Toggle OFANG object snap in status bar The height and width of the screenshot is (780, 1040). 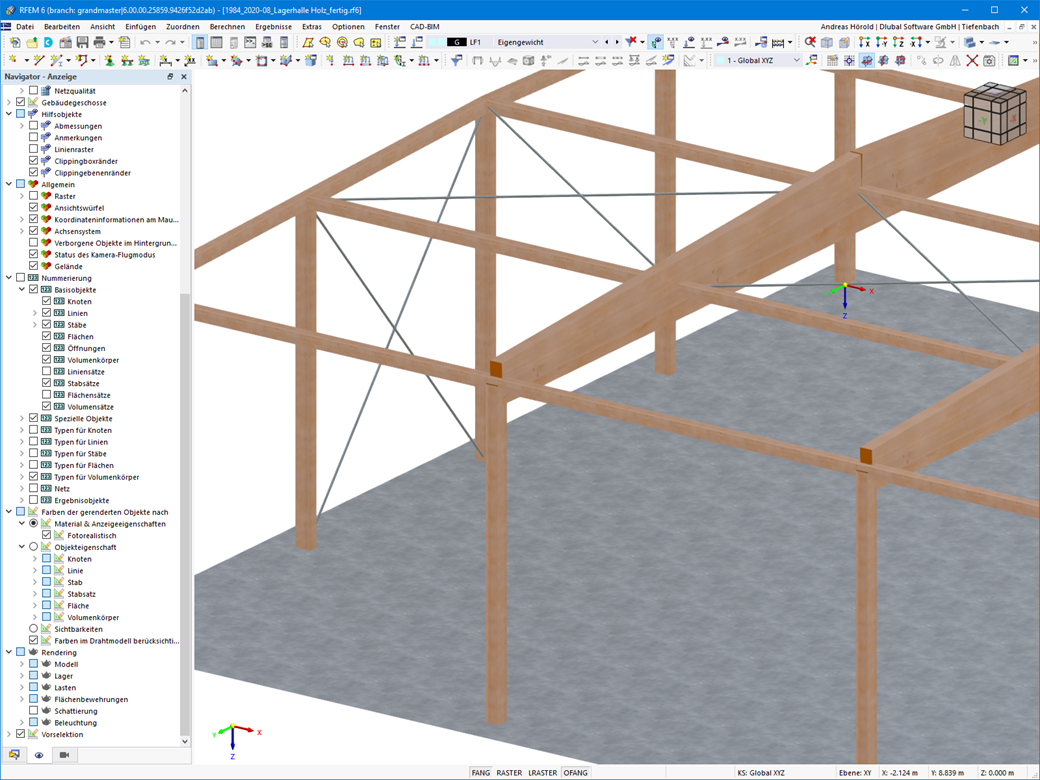tap(575, 773)
